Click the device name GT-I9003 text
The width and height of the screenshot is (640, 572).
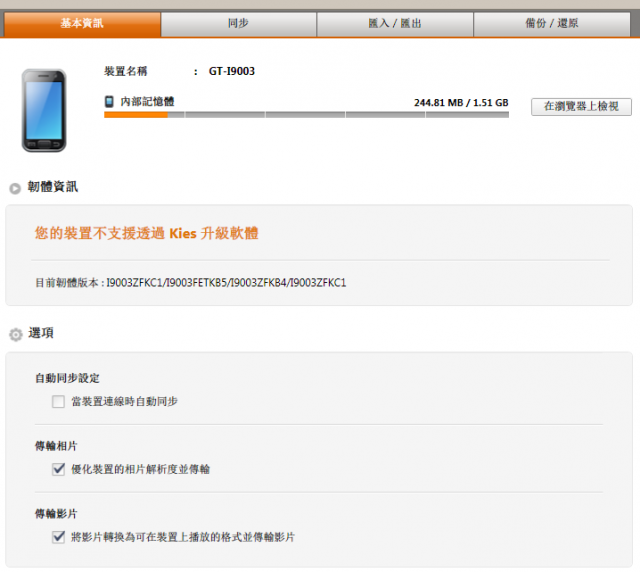tap(232, 71)
